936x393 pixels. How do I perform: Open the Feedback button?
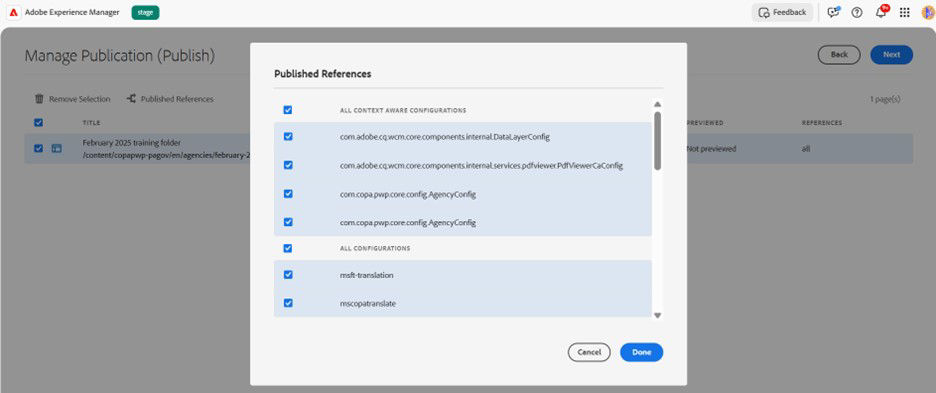tap(782, 13)
